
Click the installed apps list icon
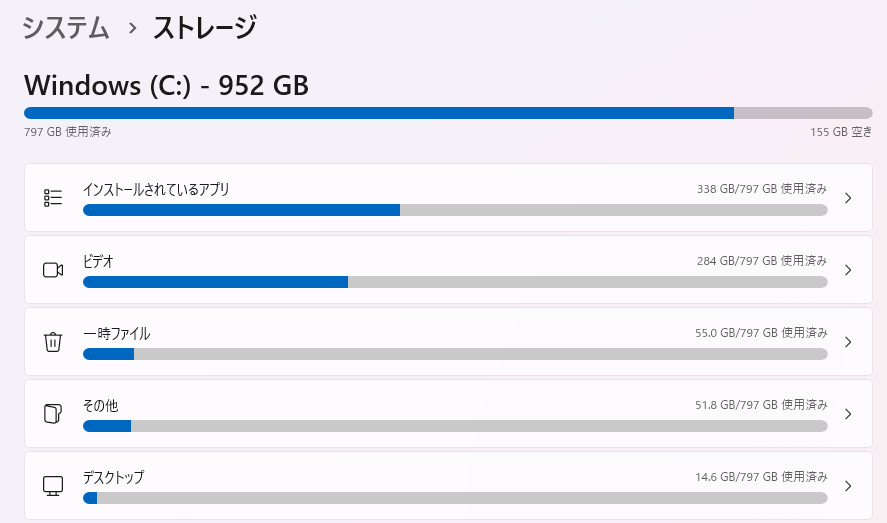pyautogui.click(x=53, y=198)
